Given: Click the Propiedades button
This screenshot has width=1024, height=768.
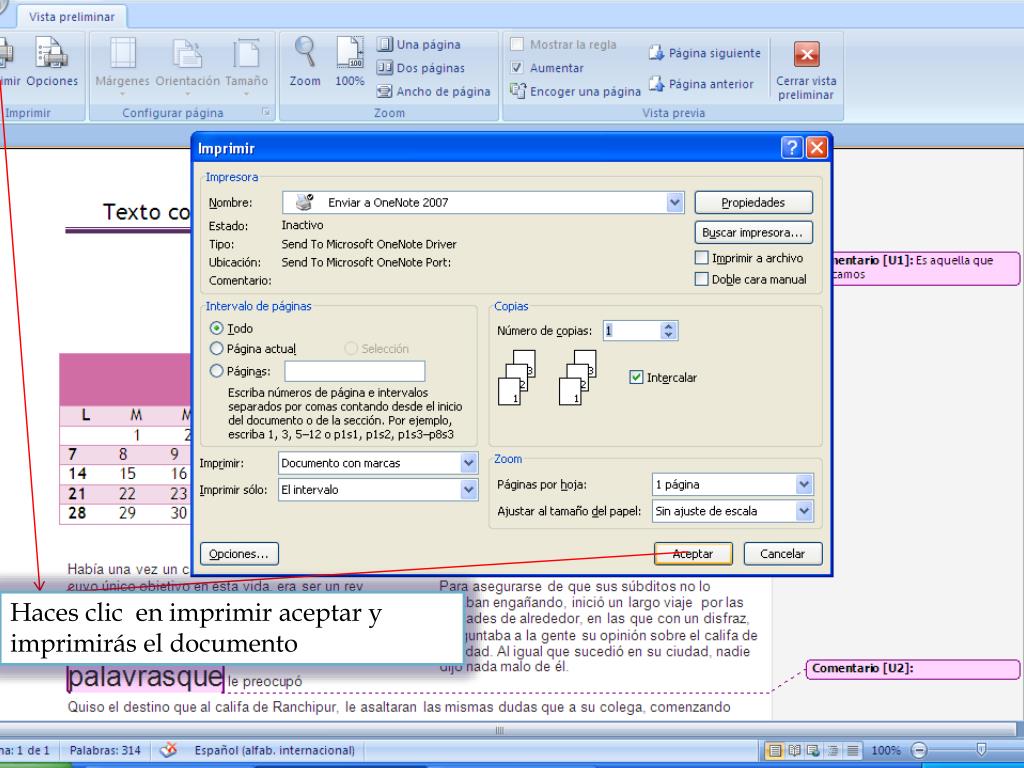Looking at the screenshot, I should (753, 202).
